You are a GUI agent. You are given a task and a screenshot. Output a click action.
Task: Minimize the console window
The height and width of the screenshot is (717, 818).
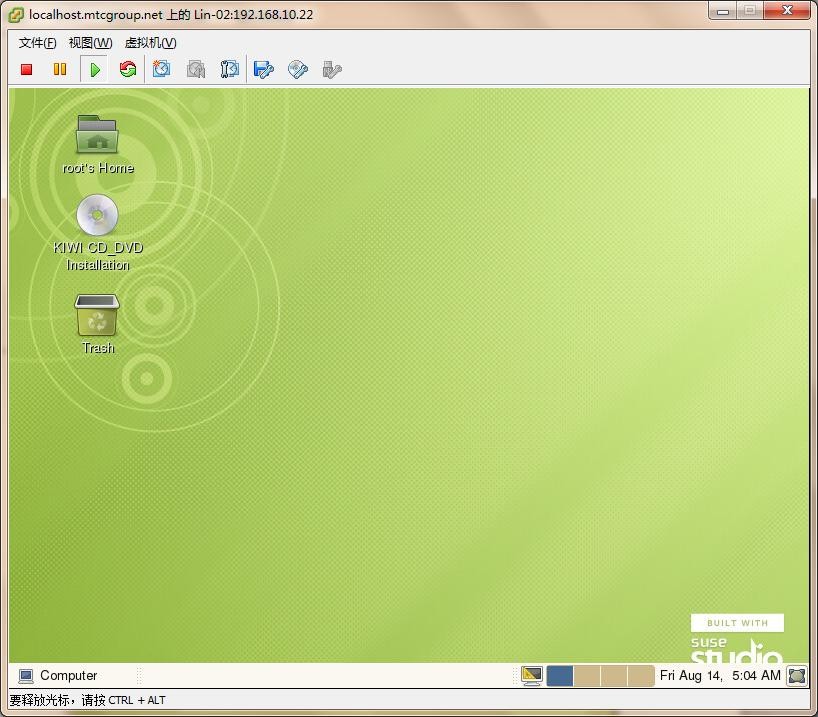(723, 11)
